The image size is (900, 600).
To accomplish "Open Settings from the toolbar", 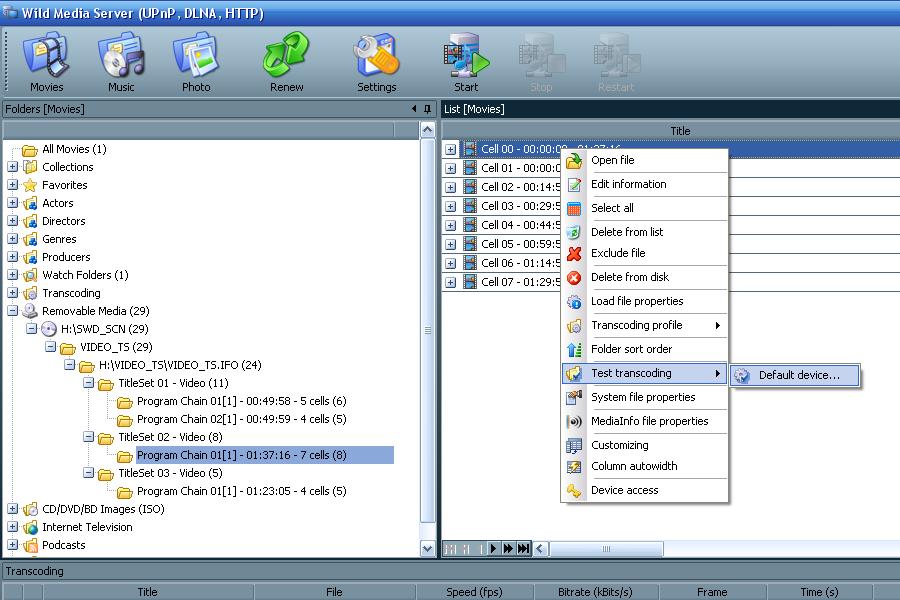I will pos(376,62).
